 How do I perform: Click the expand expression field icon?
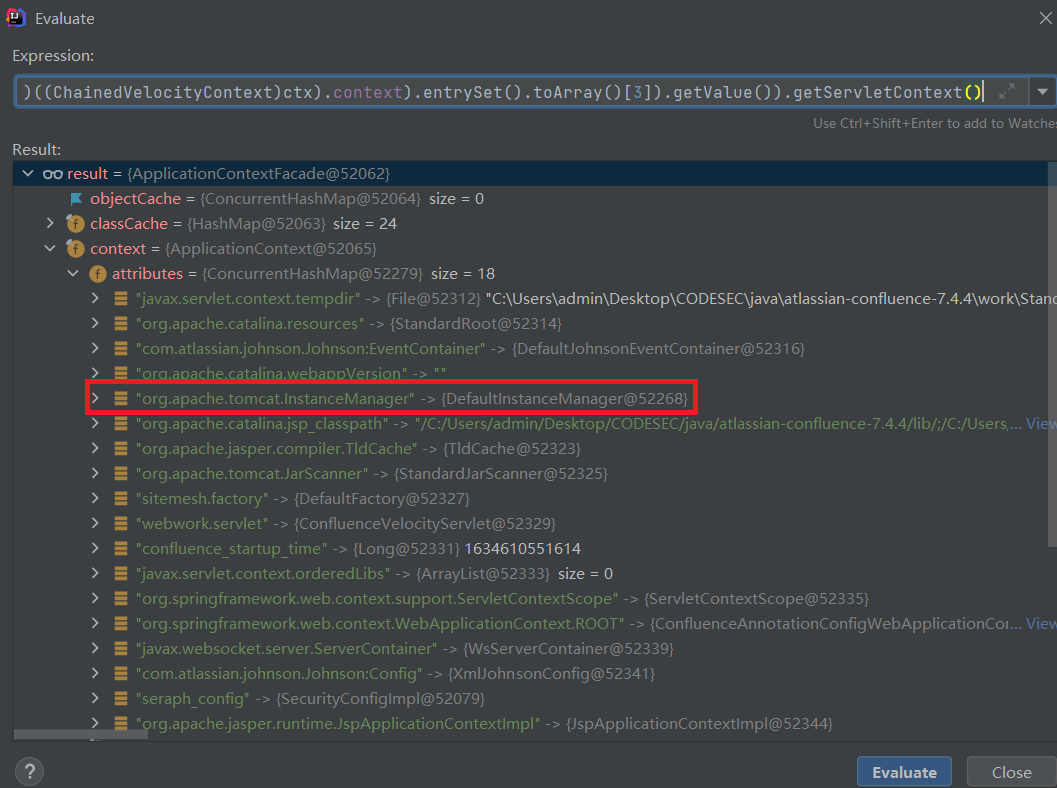click(1007, 92)
